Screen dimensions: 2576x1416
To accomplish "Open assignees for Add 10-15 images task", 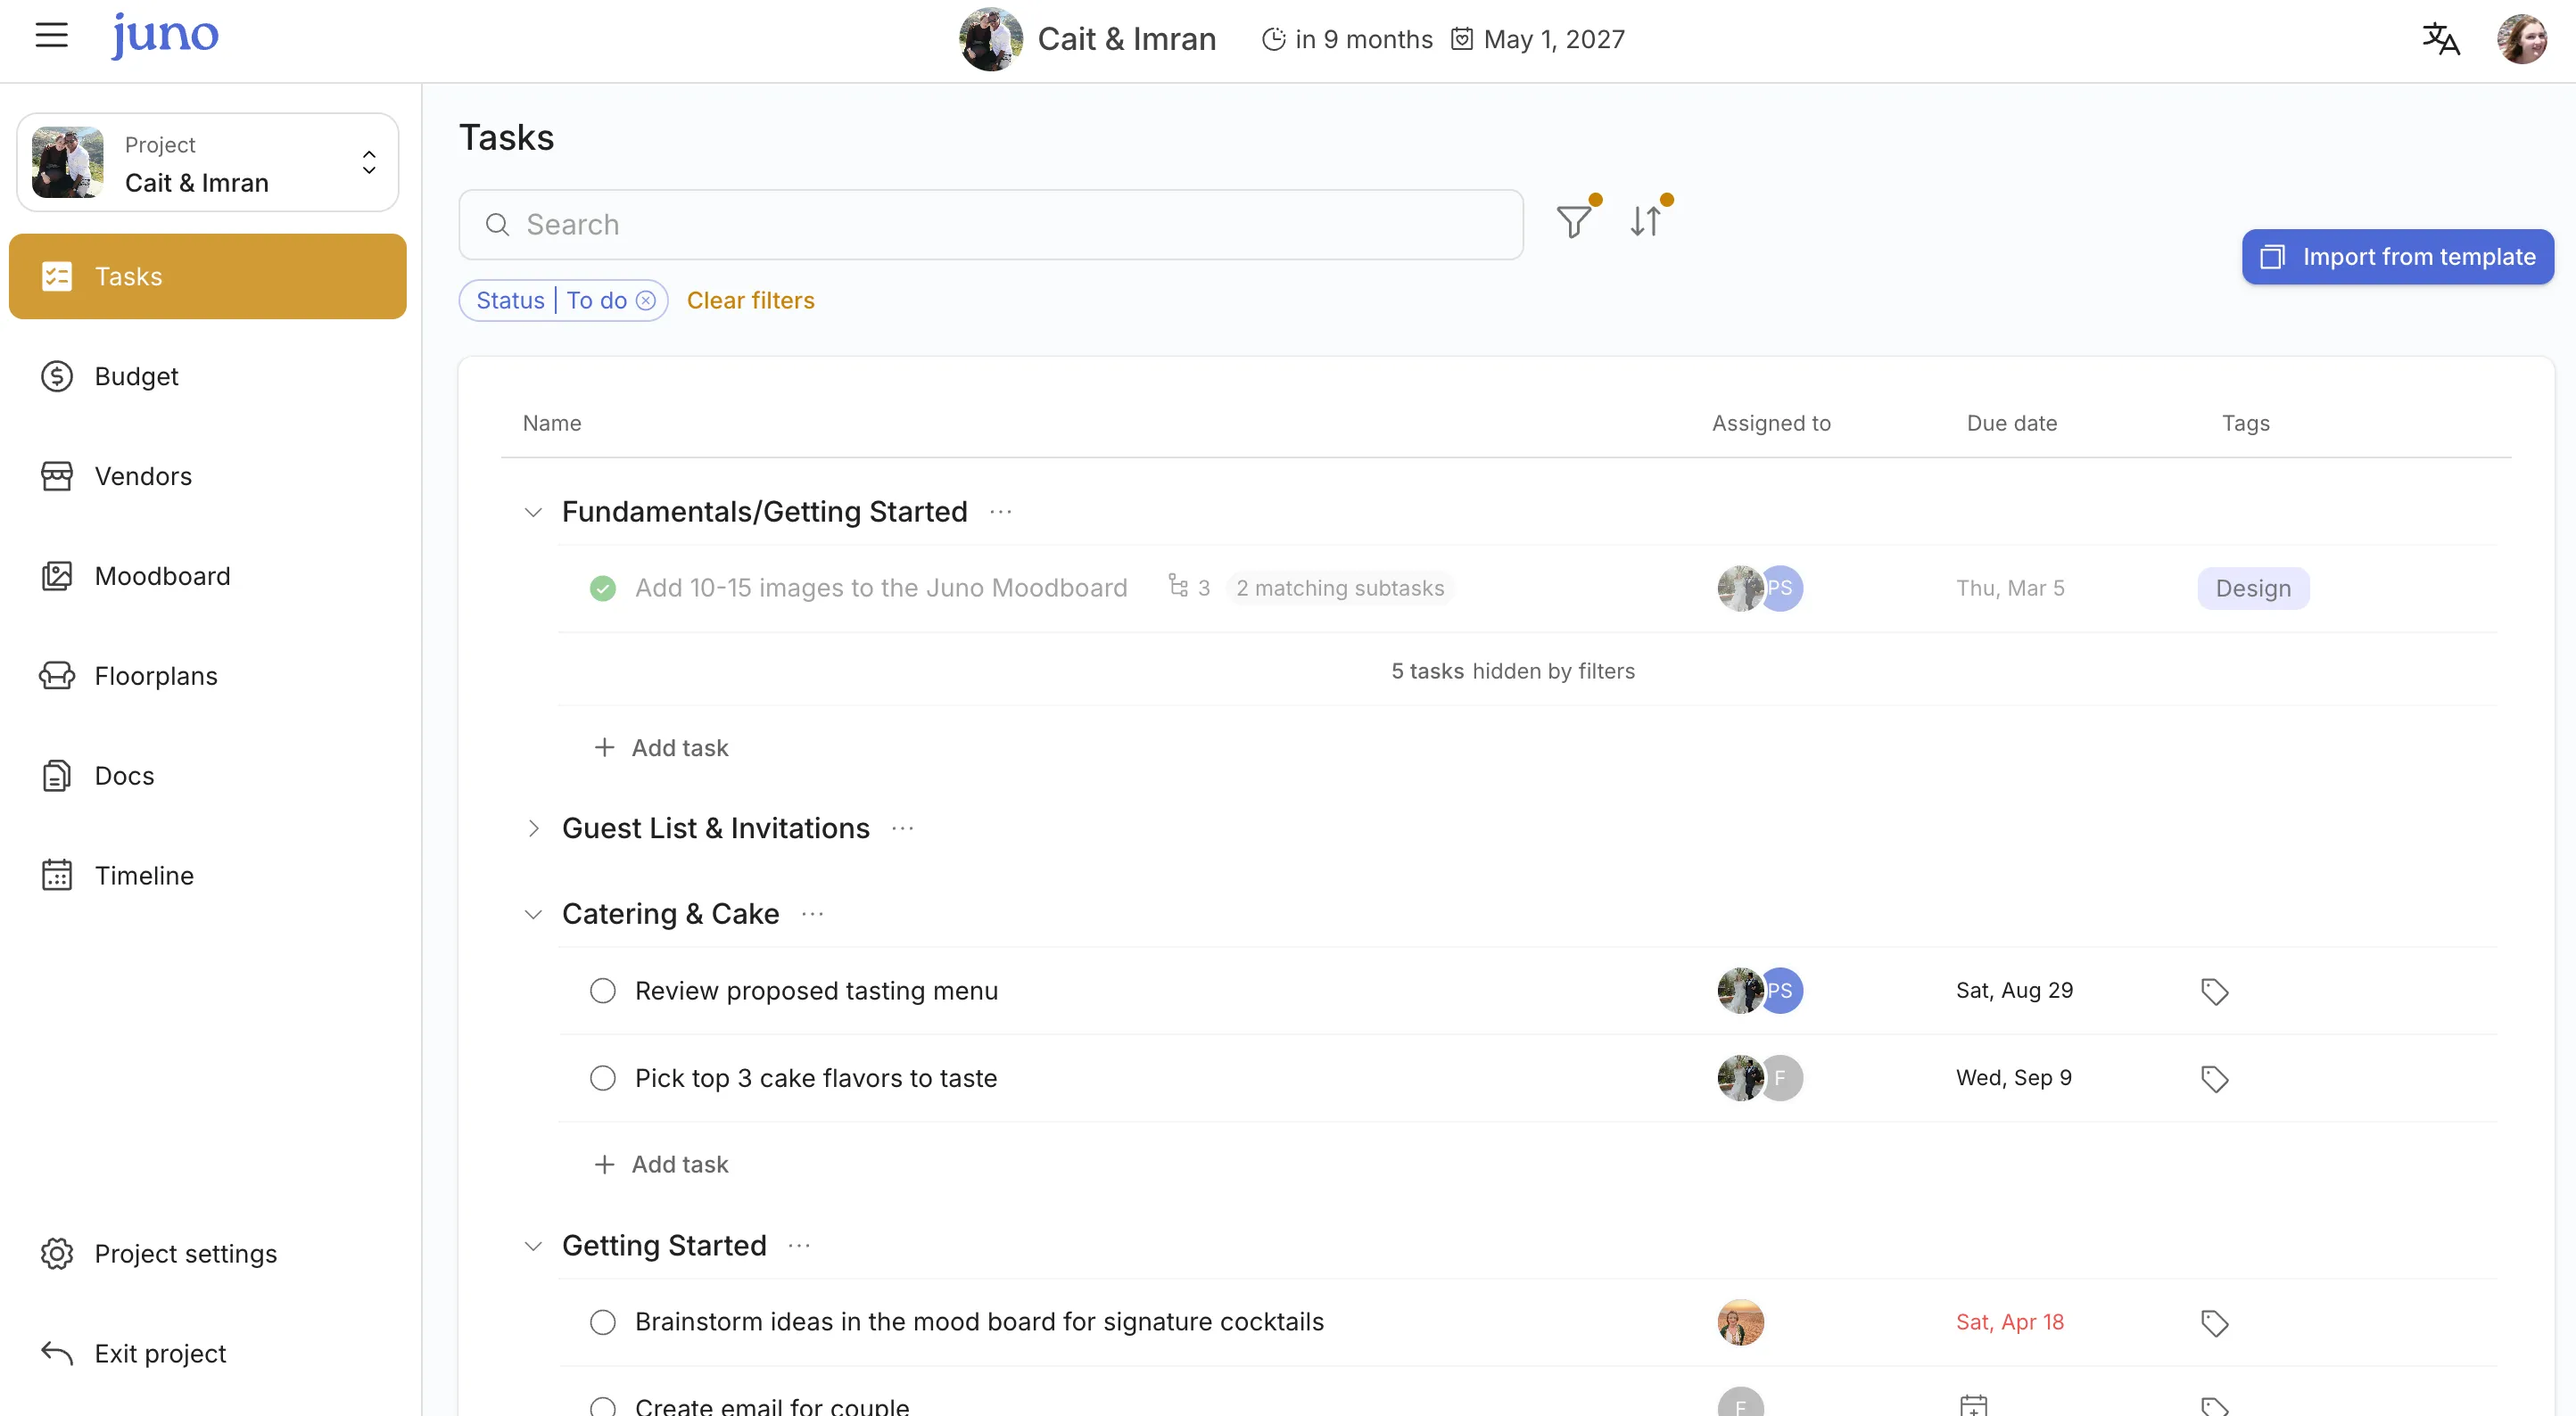I will [x=1760, y=588].
